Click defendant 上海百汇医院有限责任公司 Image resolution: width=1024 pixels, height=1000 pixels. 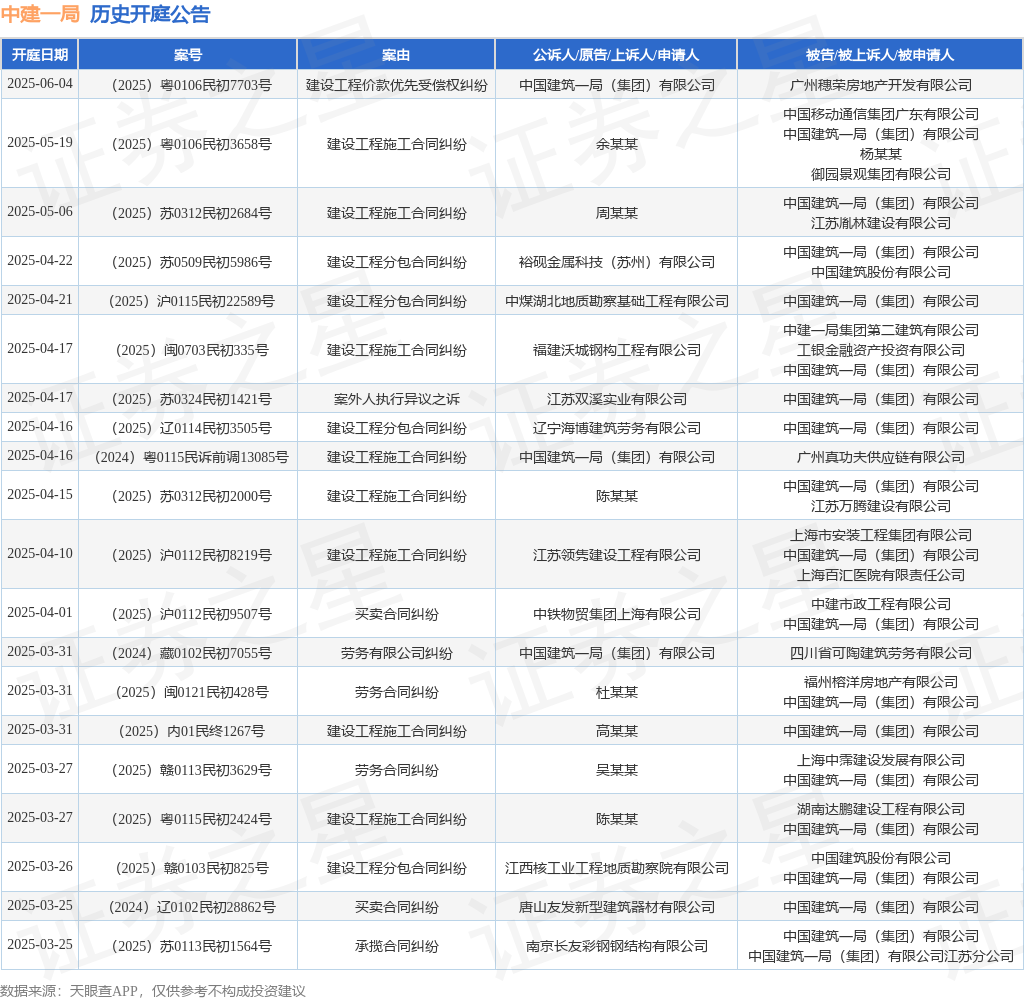tap(880, 575)
